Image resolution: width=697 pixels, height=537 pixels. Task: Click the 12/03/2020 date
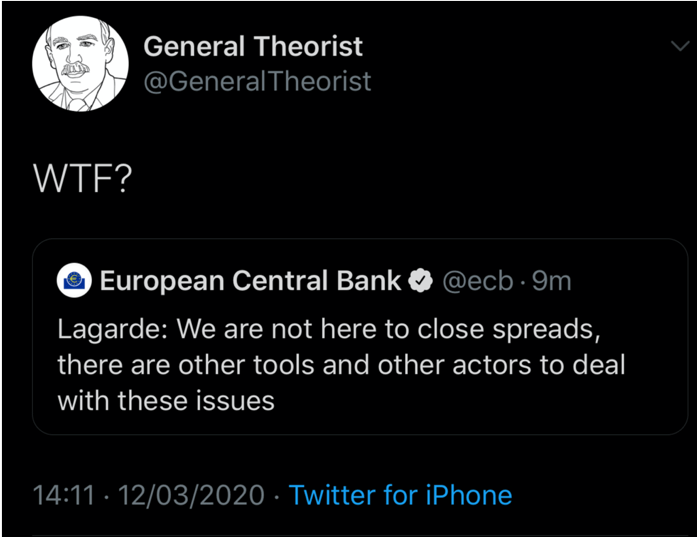192,495
